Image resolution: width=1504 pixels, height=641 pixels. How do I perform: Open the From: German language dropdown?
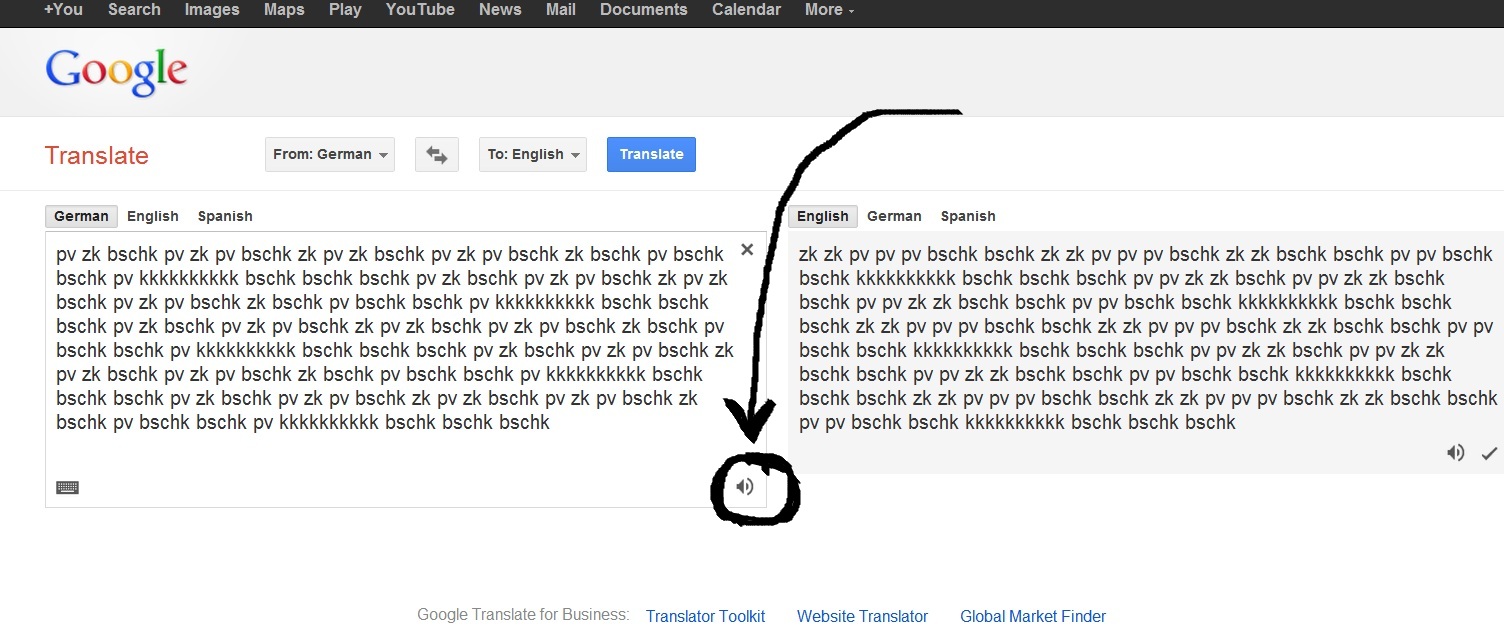tap(330, 155)
